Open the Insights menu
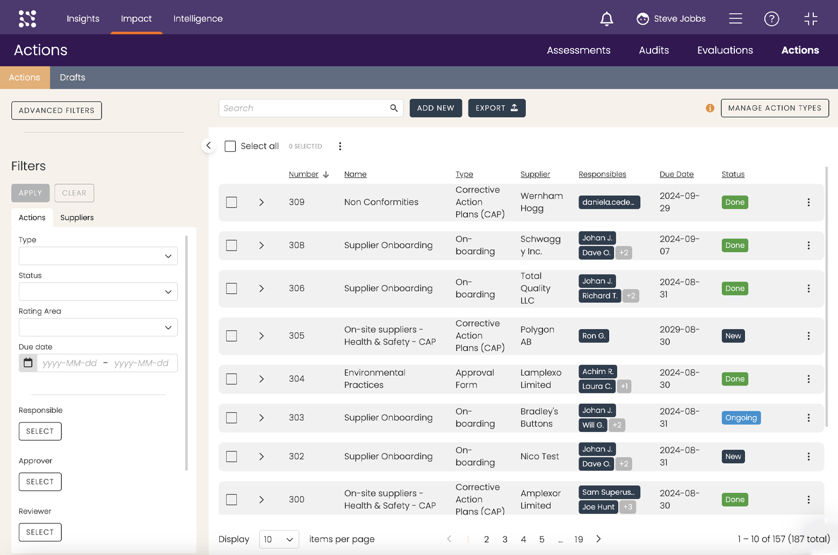Image resolution: width=838 pixels, height=555 pixels. pos(83,19)
